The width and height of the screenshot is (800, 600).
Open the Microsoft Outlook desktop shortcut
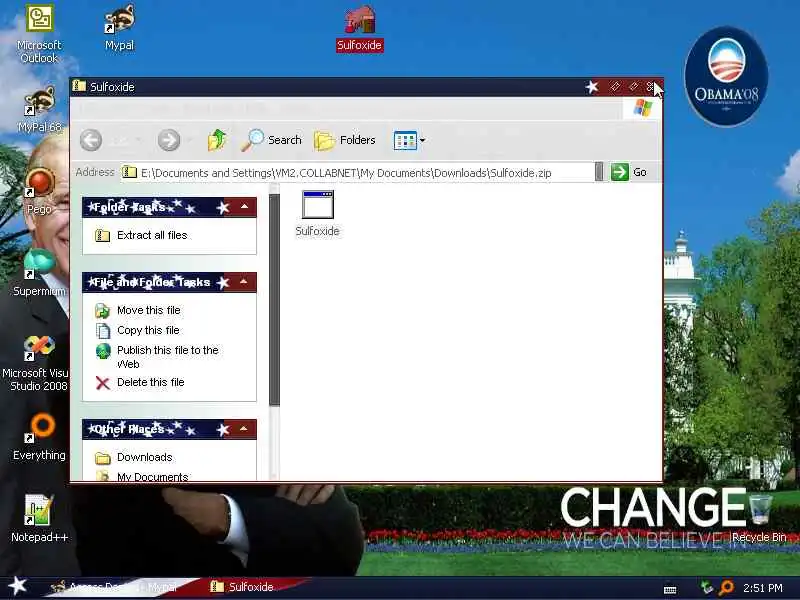point(39,33)
